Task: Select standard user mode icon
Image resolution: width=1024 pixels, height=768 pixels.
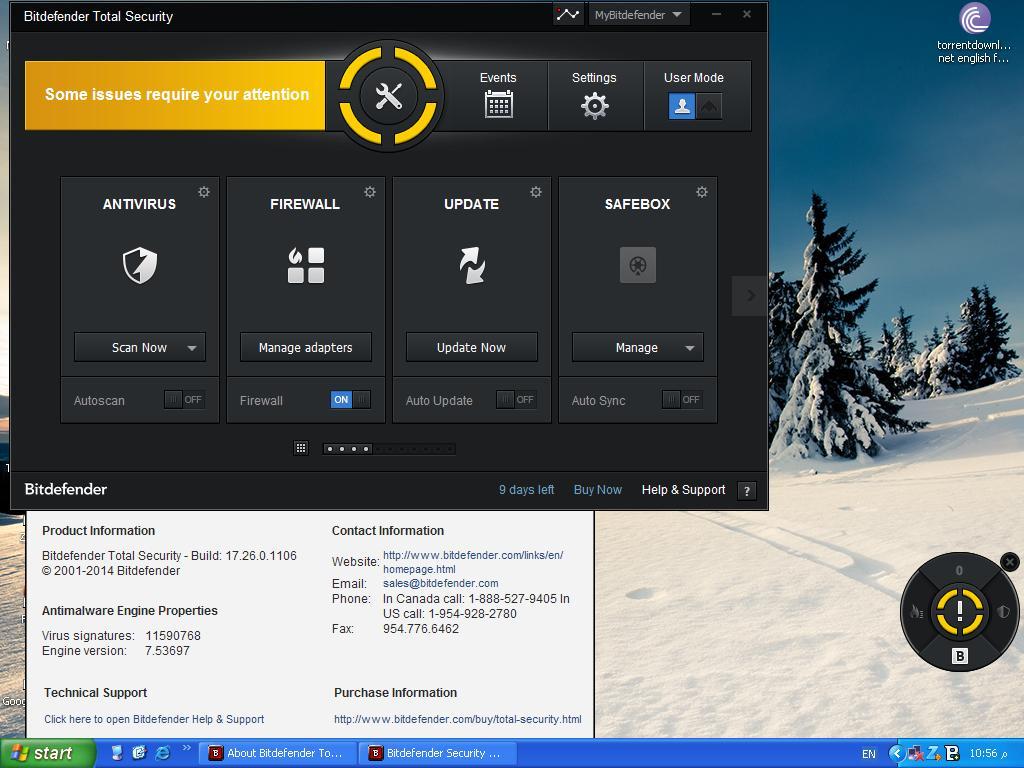Action: tap(682, 106)
